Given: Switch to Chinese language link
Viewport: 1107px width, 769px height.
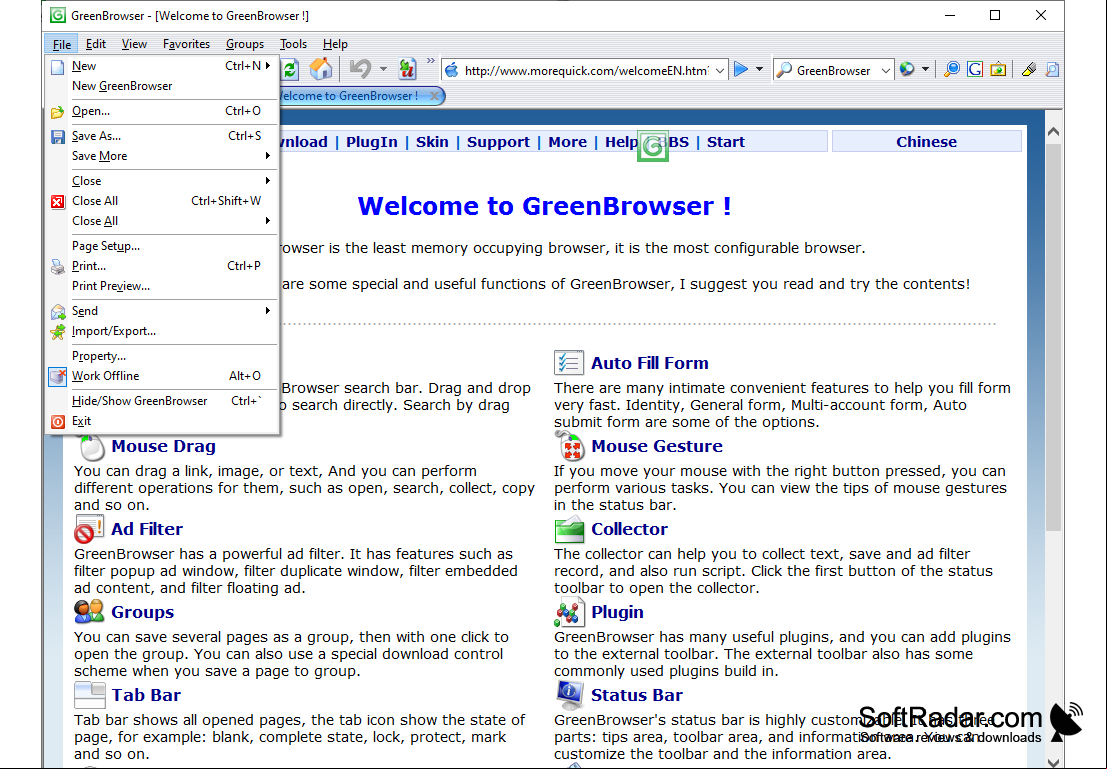Looking at the screenshot, I should pos(926,142).
